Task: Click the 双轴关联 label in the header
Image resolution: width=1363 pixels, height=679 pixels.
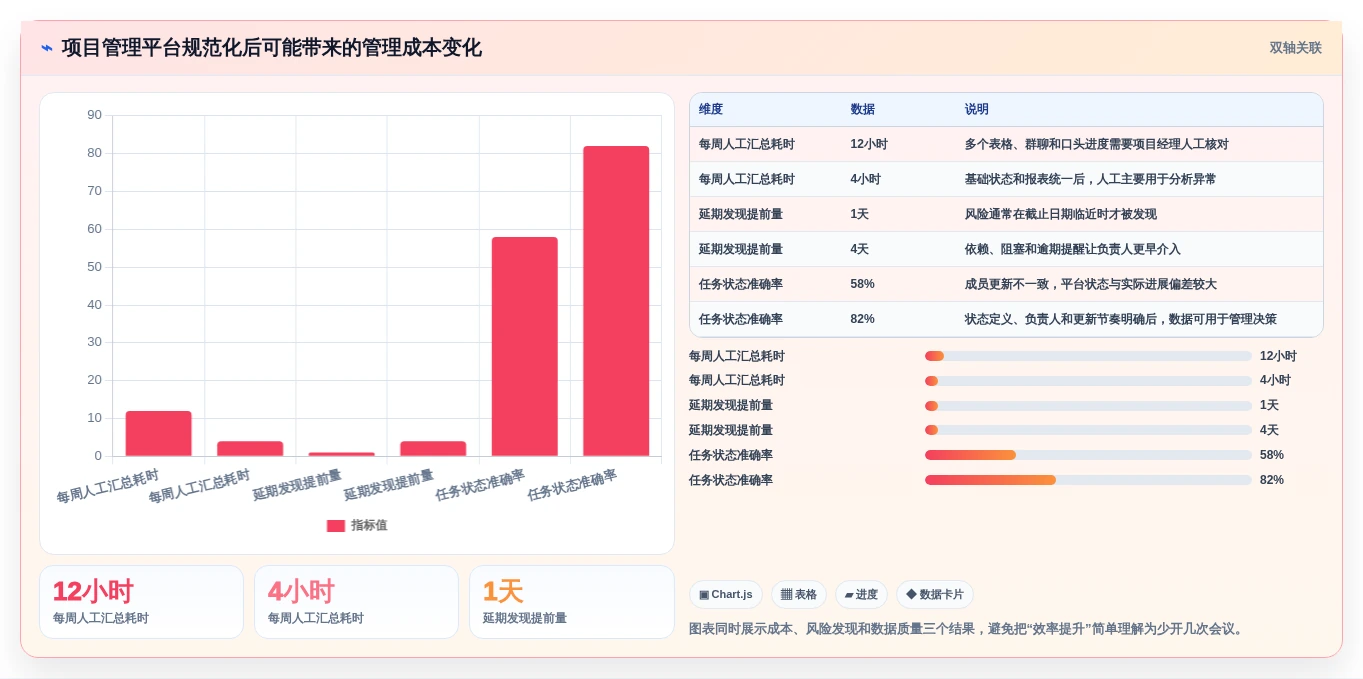Action: (1296, 48)
